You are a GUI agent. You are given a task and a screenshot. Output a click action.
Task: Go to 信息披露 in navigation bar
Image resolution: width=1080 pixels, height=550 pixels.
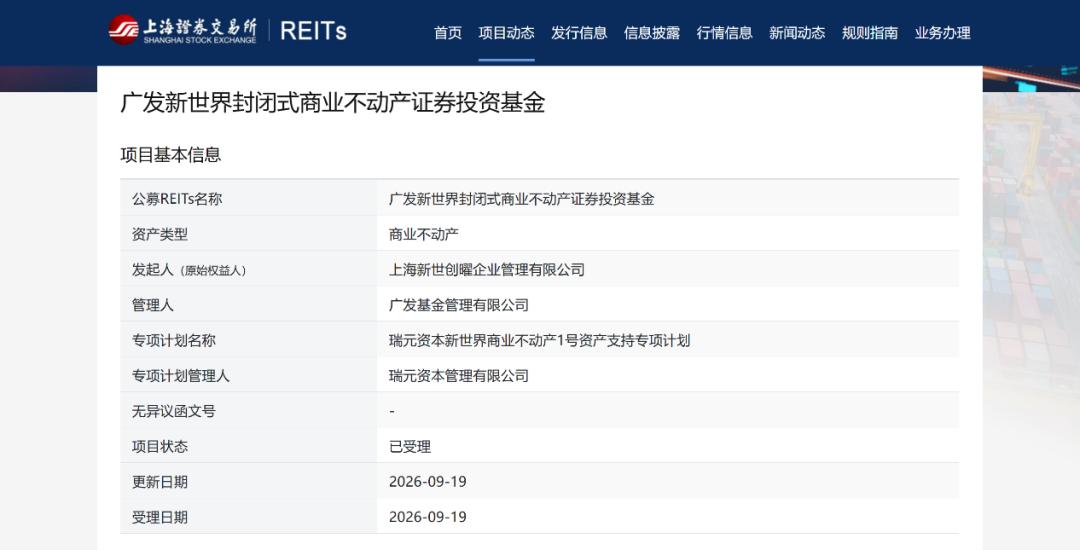[652, 32]
